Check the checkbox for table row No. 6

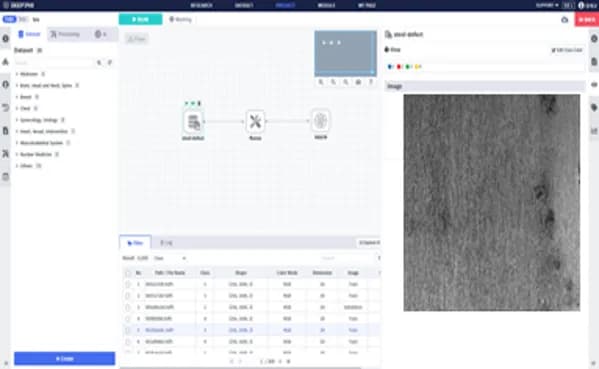[x=128, y=341]
